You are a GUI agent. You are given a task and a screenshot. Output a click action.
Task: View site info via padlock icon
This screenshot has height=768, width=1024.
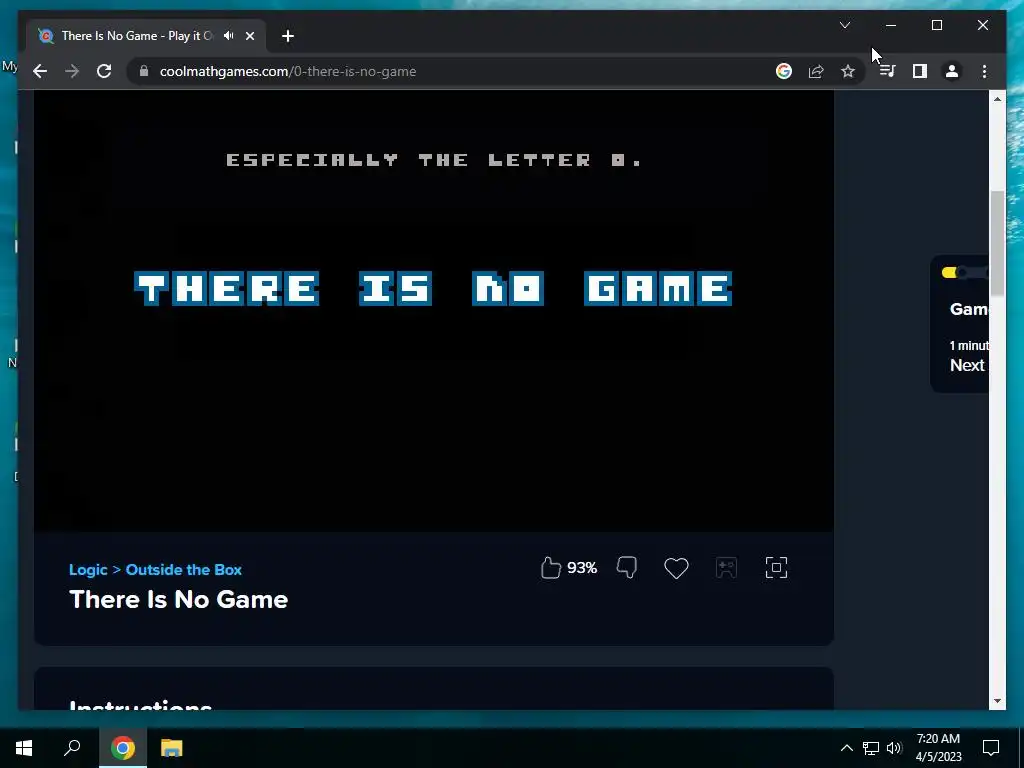click(144, 71)
